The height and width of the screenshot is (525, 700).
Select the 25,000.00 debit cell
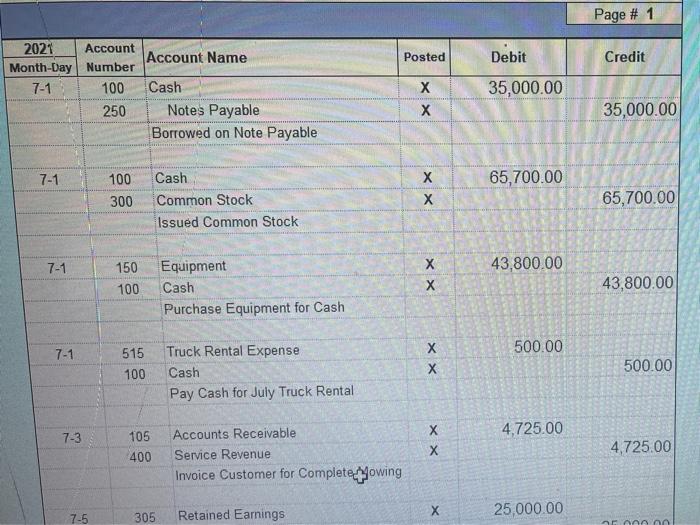pos(512,509)
